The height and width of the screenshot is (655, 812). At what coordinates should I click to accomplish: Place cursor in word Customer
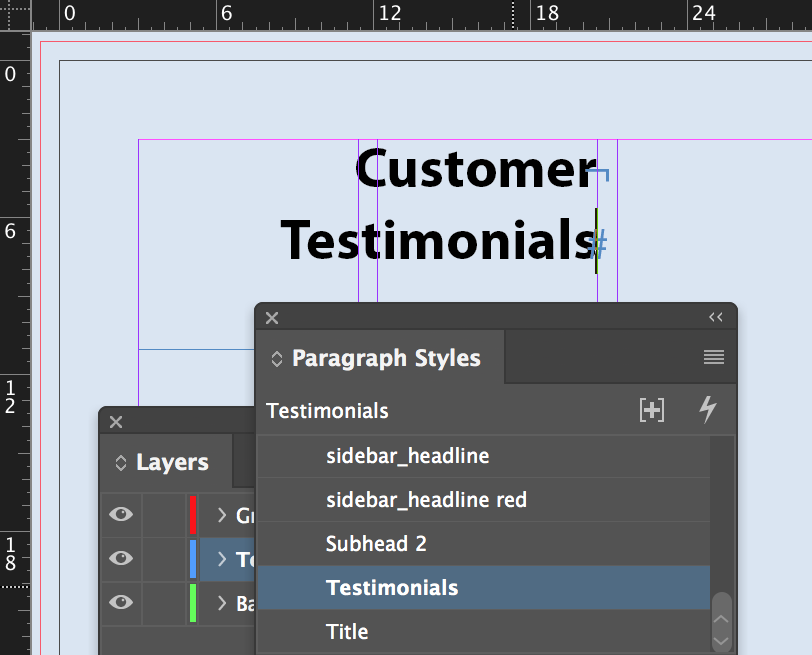(x=476, y=169)
